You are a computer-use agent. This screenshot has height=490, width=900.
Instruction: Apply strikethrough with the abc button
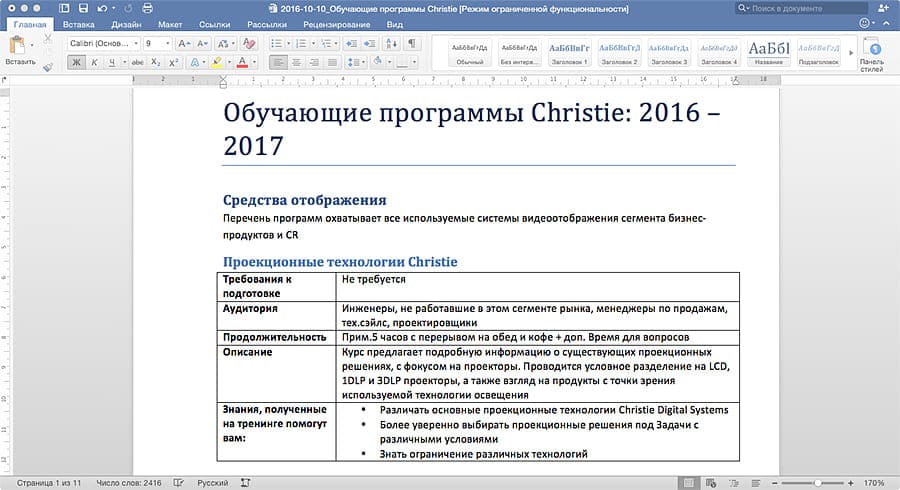137,62
